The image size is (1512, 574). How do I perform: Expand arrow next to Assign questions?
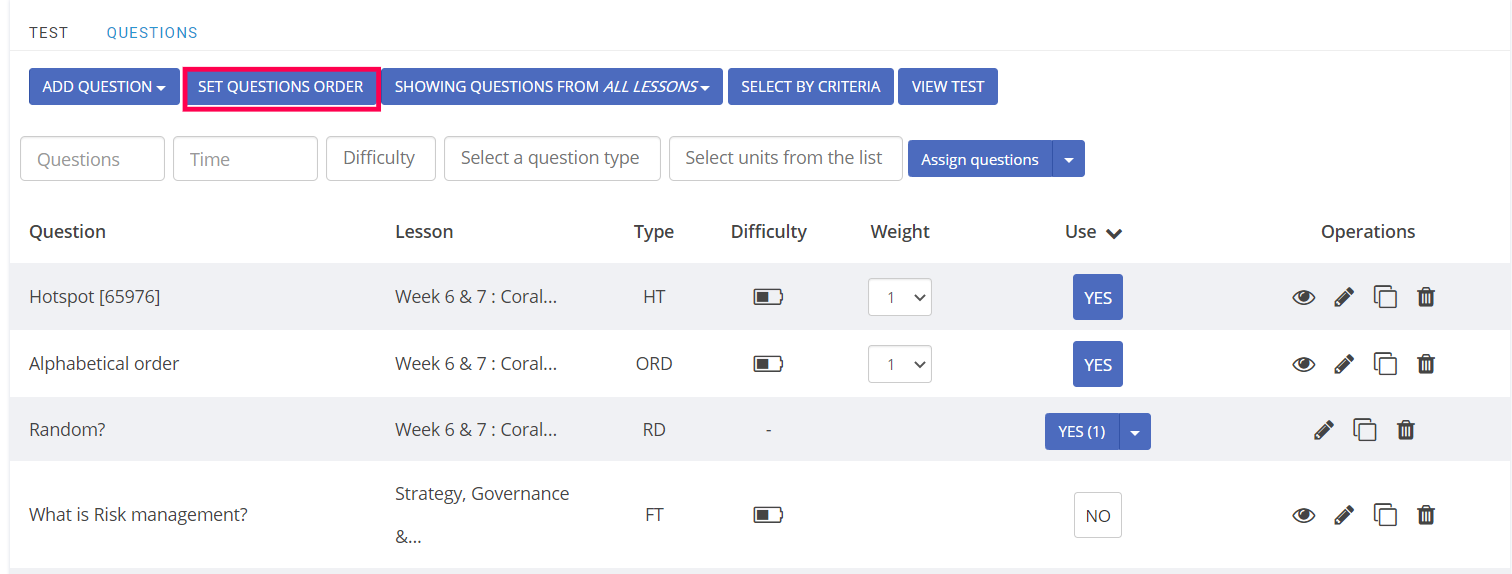click(1068, 159)
